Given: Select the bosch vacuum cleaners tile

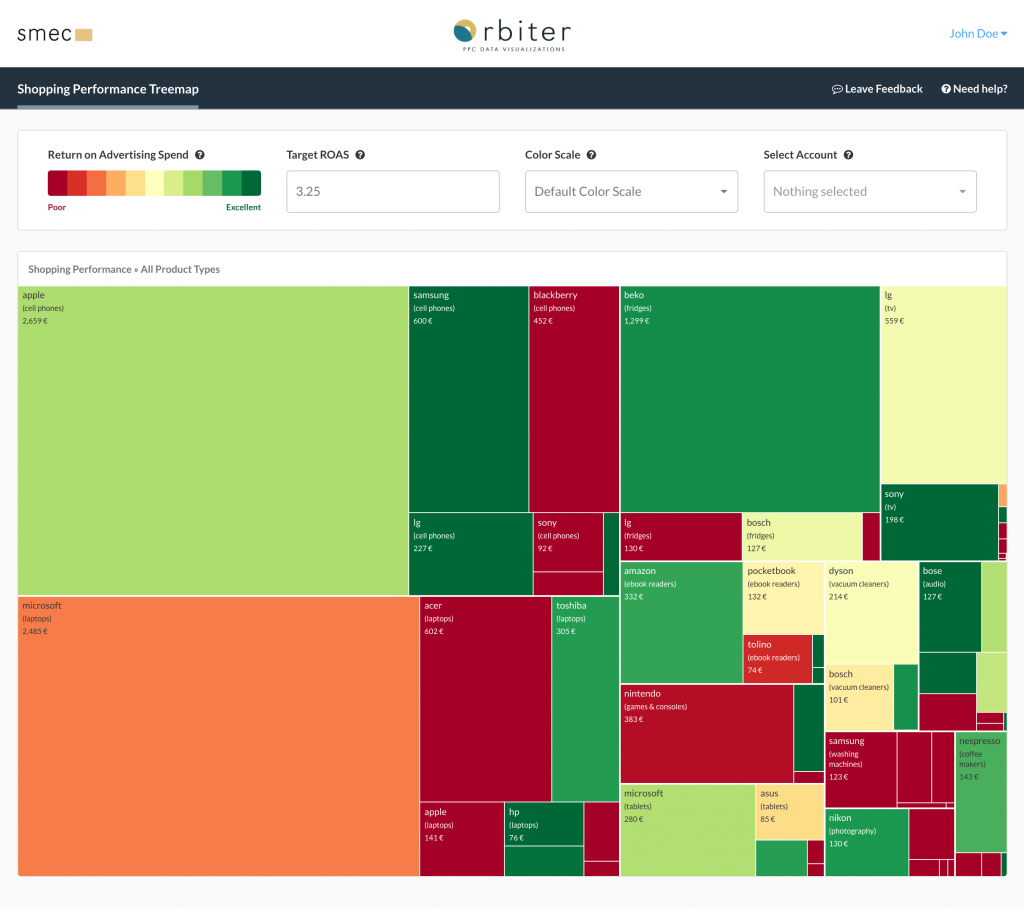Looking at the screenshot, I should [x=859, y=697].
